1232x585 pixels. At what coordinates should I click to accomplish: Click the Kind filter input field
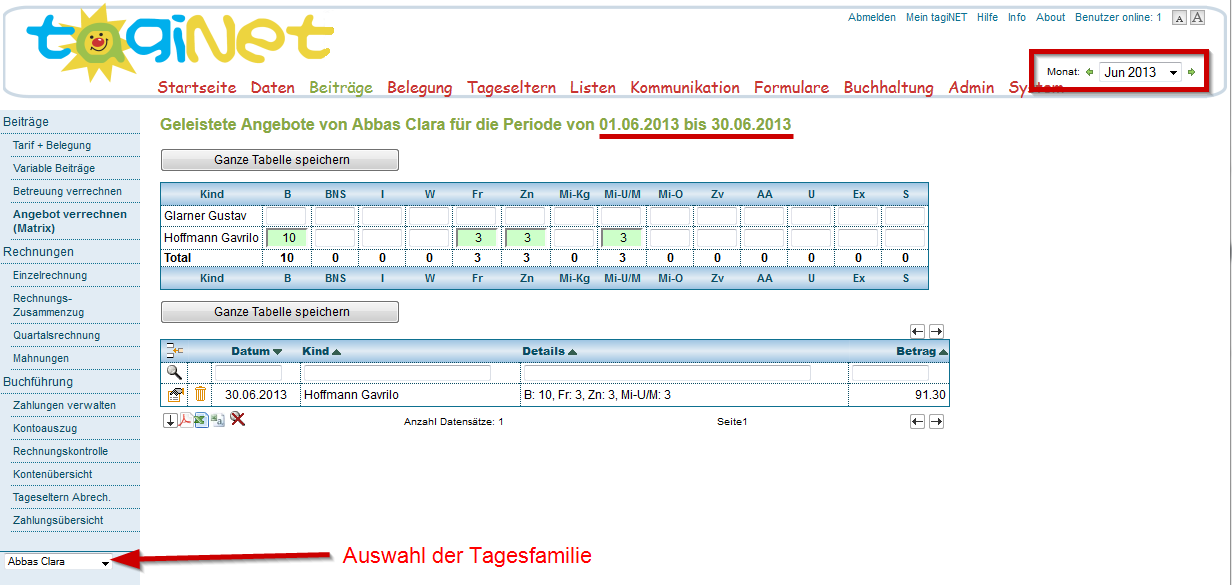(396, 373)
